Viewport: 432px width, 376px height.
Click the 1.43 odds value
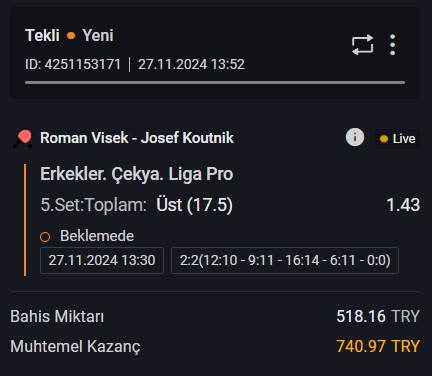pos(403,205)
